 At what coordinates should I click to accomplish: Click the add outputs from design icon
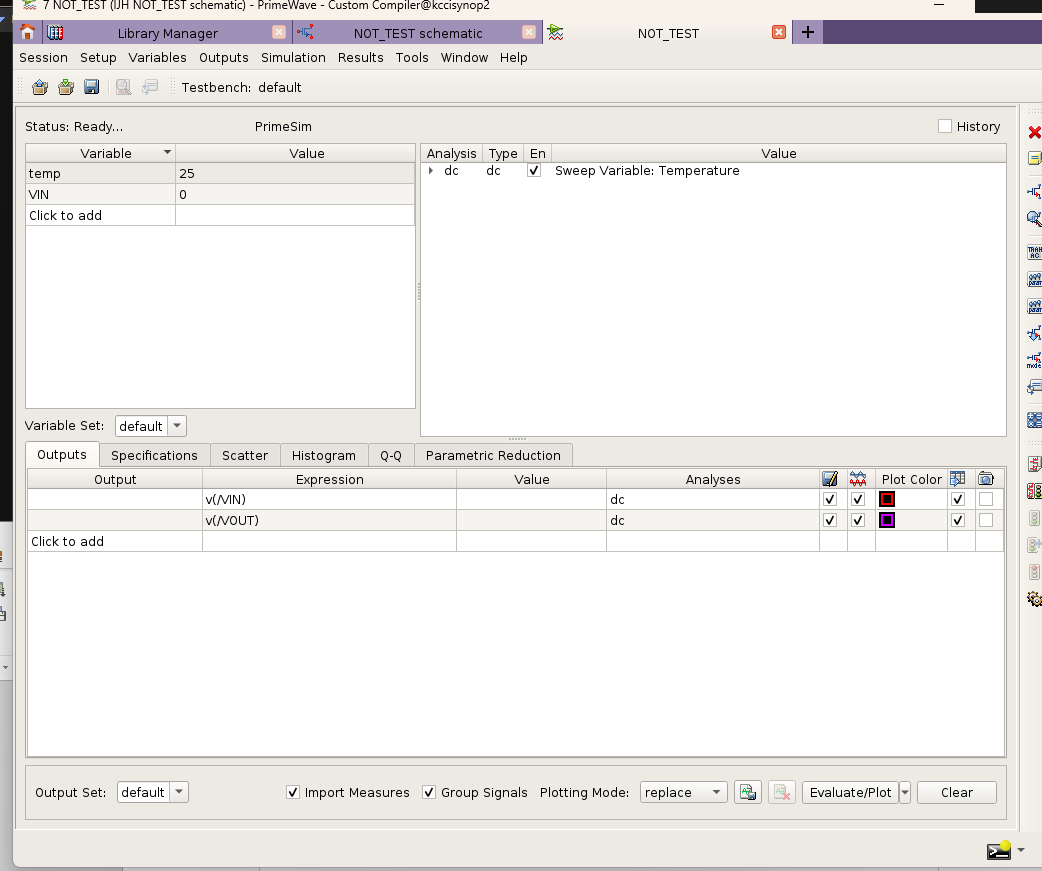[748, 792]
